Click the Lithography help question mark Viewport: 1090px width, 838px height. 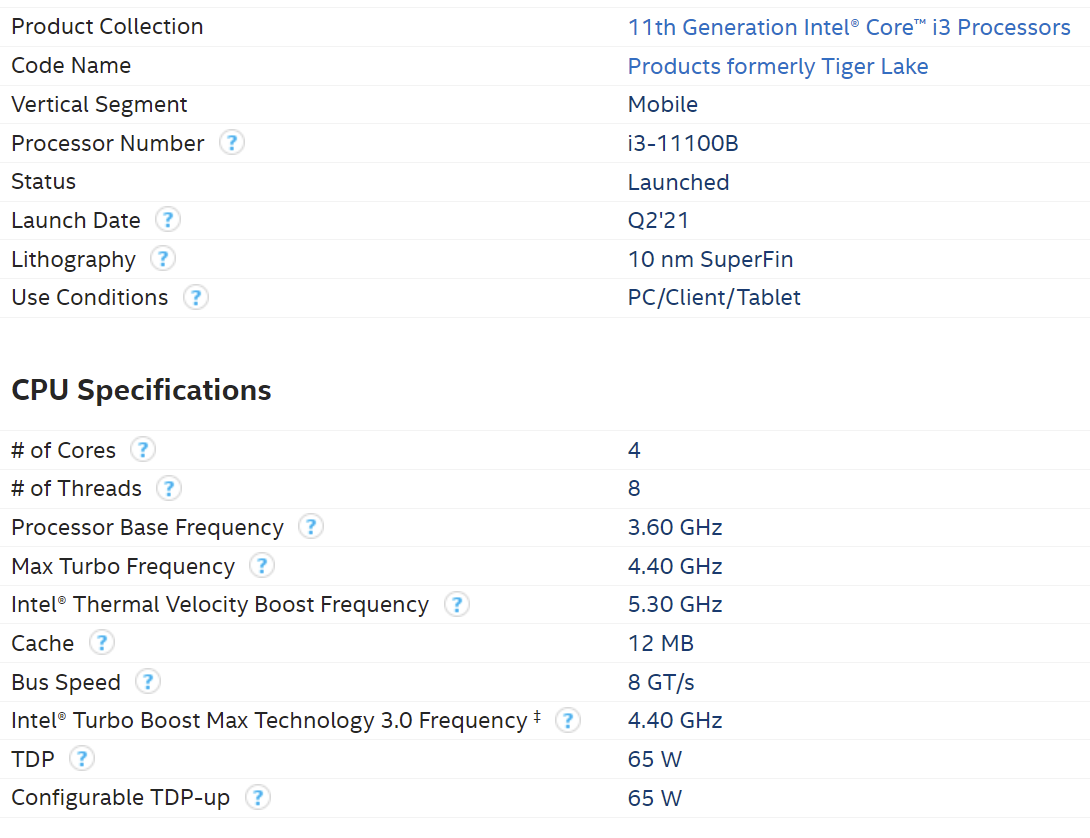162,258
